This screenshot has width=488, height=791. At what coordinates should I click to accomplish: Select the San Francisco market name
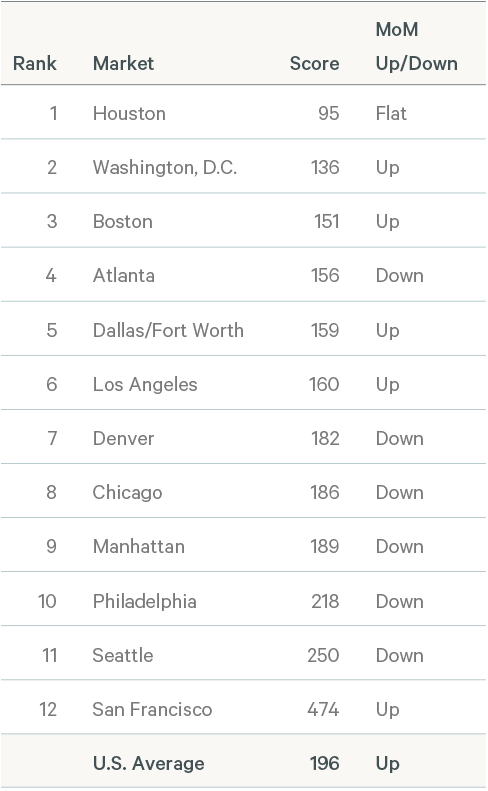[x=152, y=709]
